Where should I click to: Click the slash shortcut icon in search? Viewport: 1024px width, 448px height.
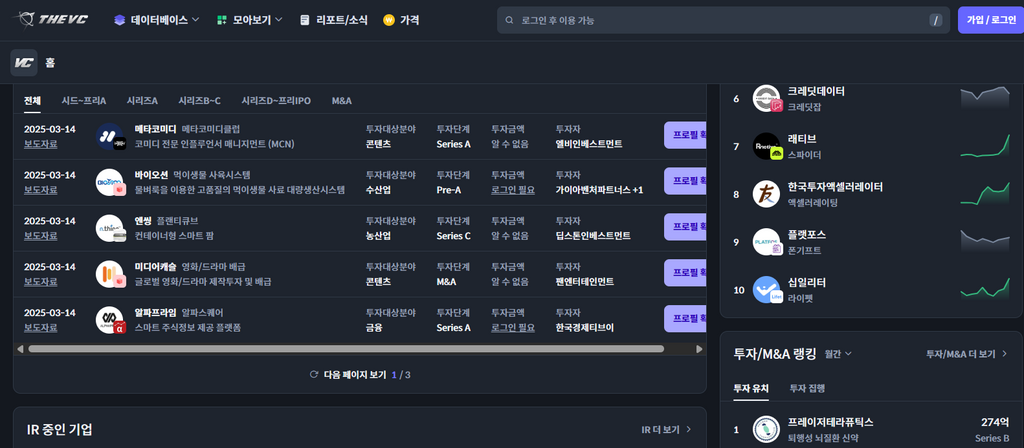[x=936, y=20]
